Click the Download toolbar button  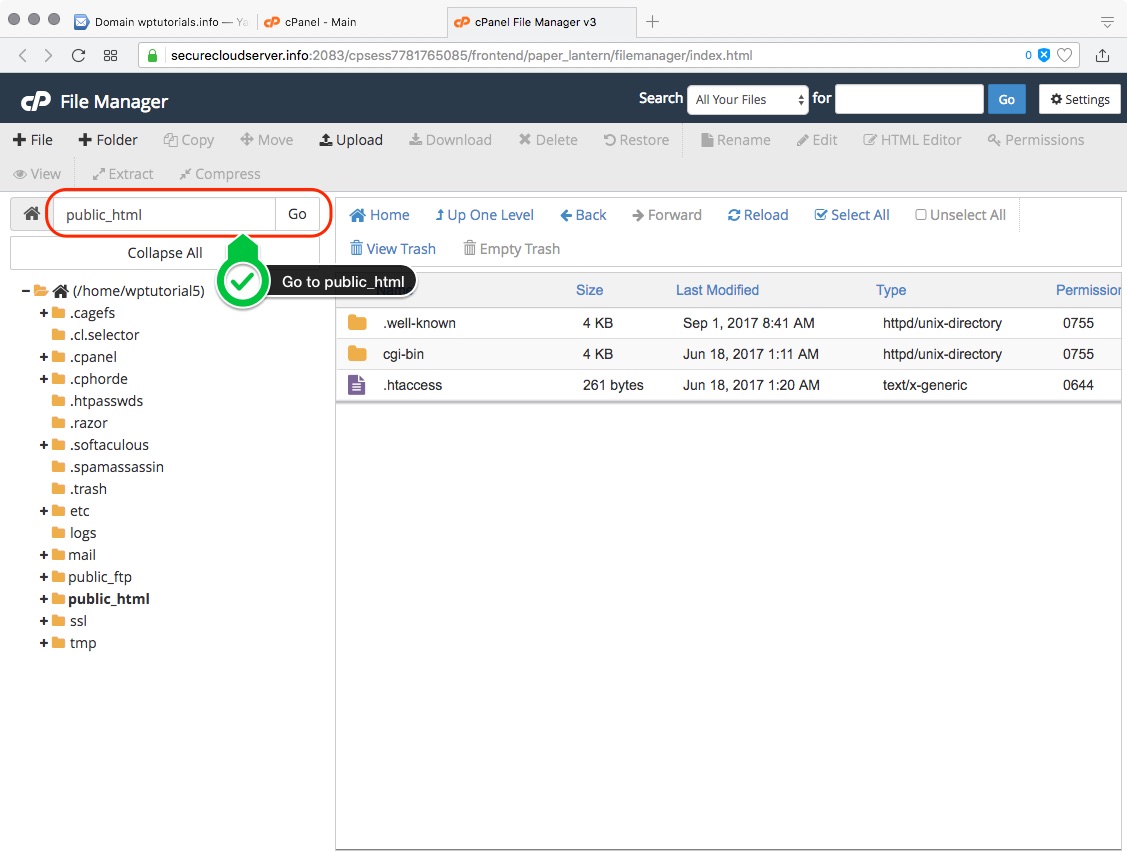451,140
